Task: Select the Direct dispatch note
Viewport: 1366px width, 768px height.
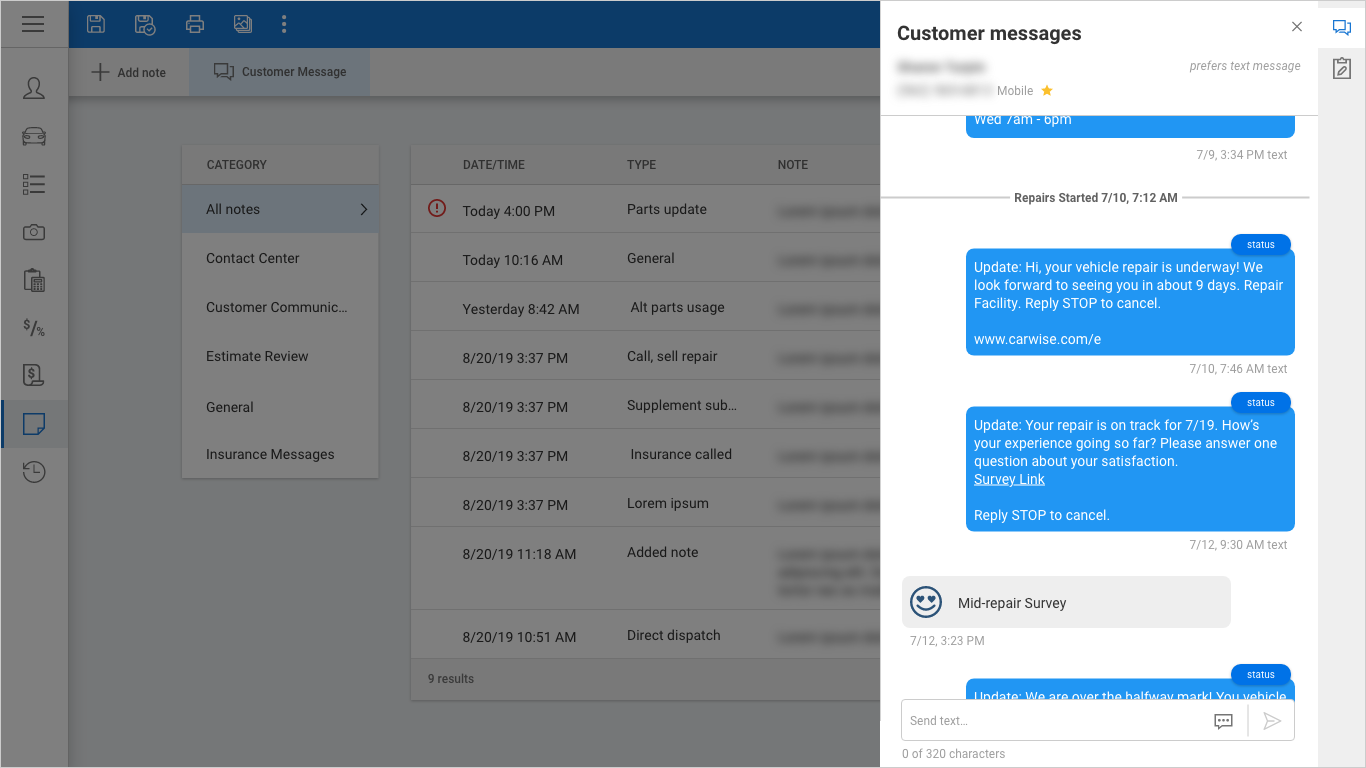Action: coord(646,635)
